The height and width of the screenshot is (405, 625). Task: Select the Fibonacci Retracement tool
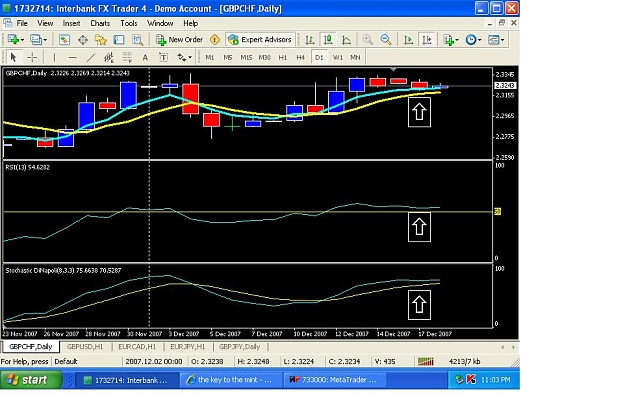coord(127,57)
